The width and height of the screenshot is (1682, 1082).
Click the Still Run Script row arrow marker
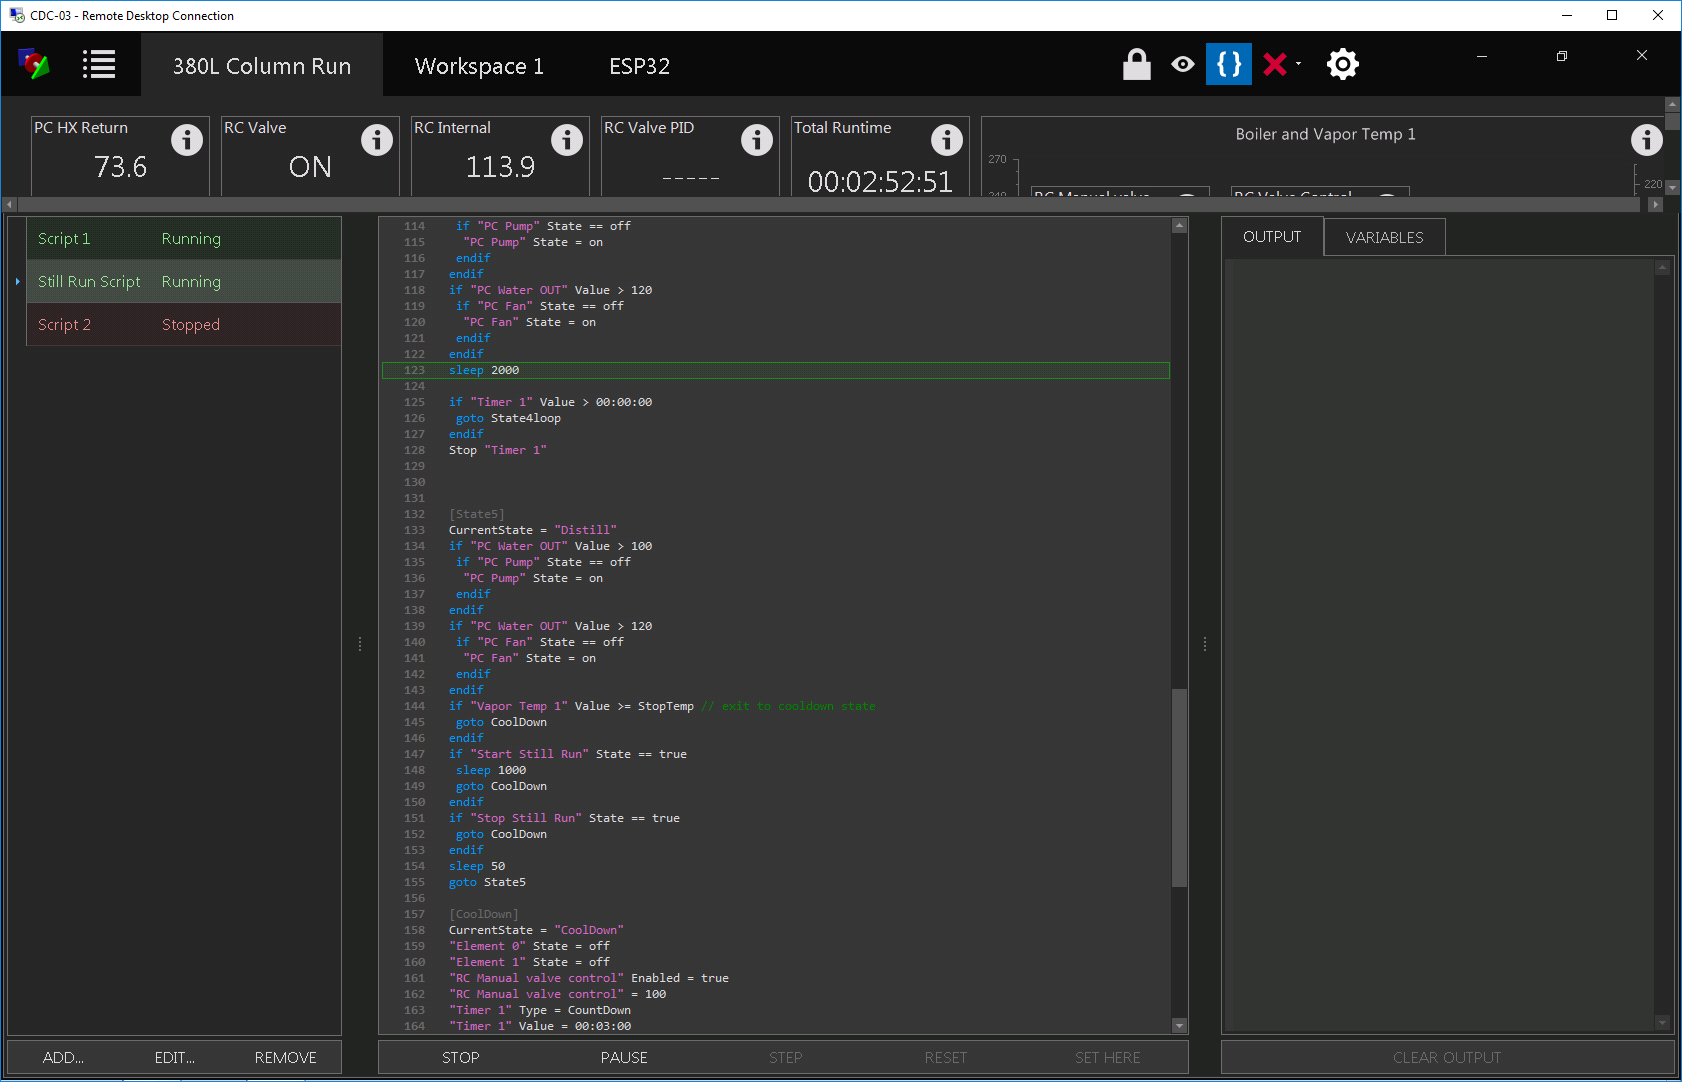tap(18, 282)
